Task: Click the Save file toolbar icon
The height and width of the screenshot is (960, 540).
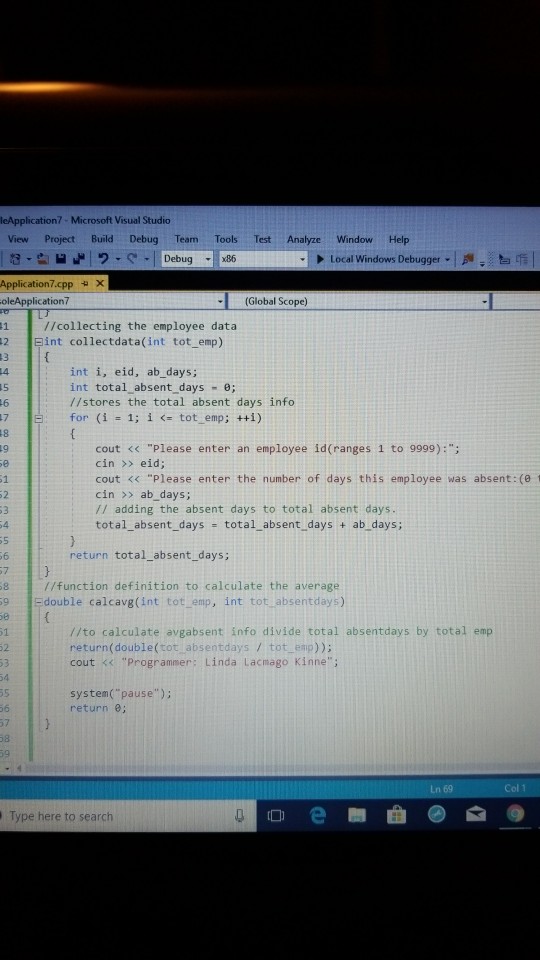Action: pos(61,259)
